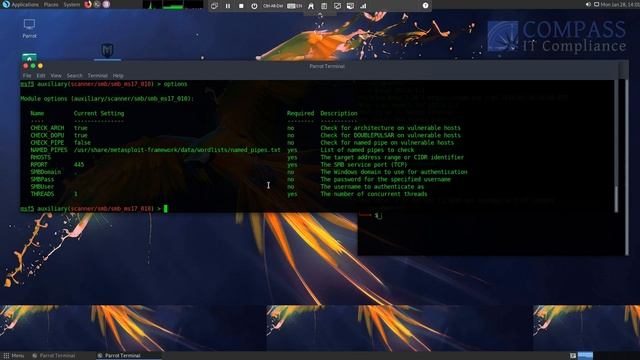
Task: Open the Metasploit desktop icon
Action: pos(107,51)
